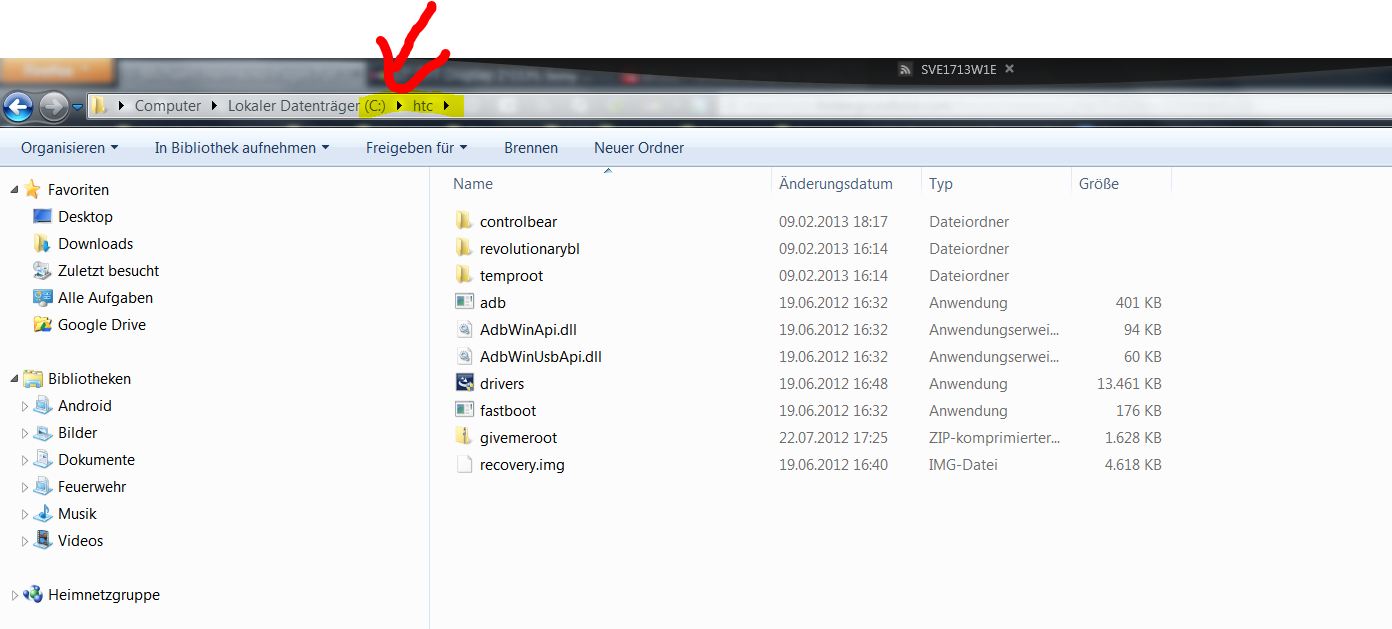Click the Neuer Ordner button
1392x629 pixels.
point(639,148)
